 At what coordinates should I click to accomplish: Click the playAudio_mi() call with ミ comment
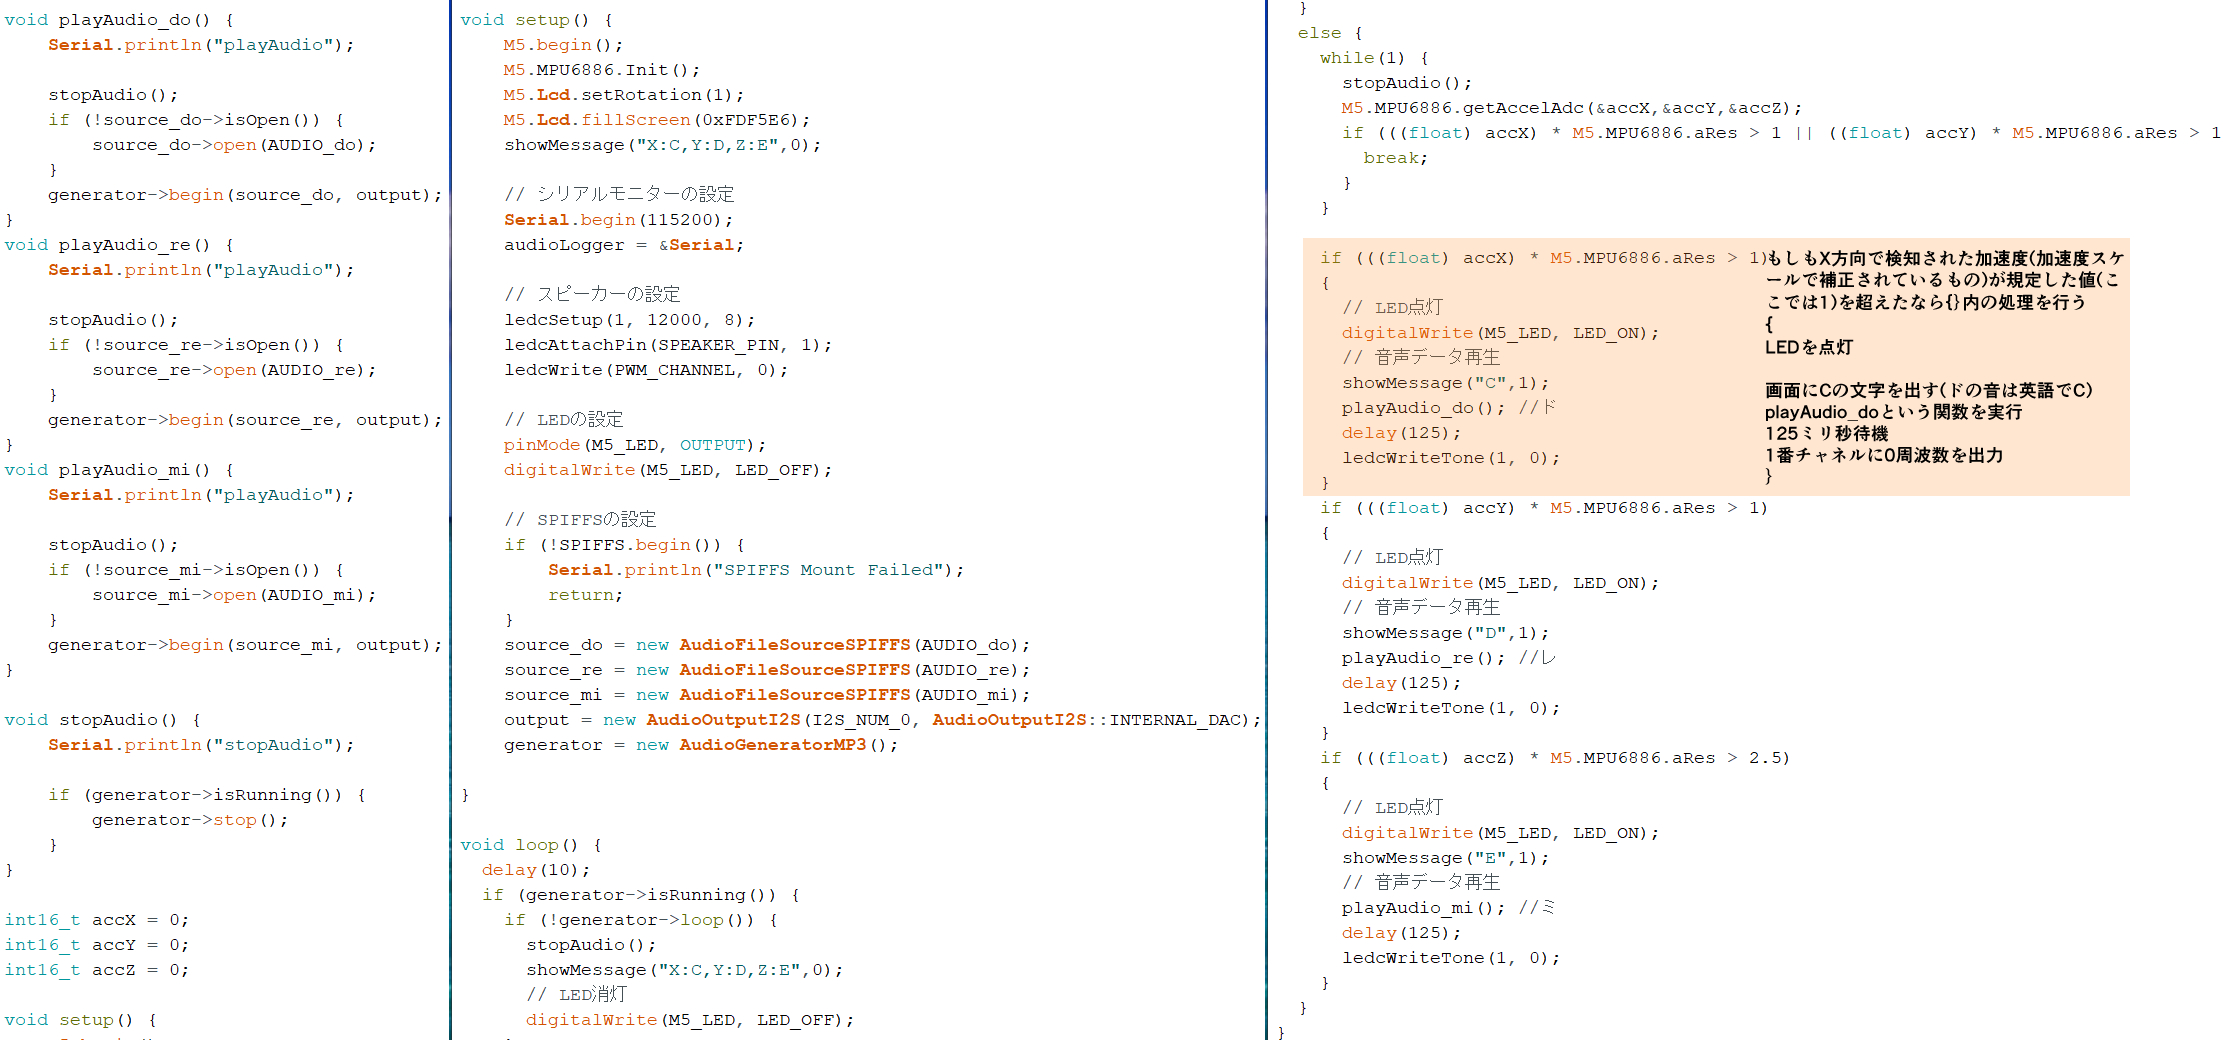click(x=1448, y=908)
